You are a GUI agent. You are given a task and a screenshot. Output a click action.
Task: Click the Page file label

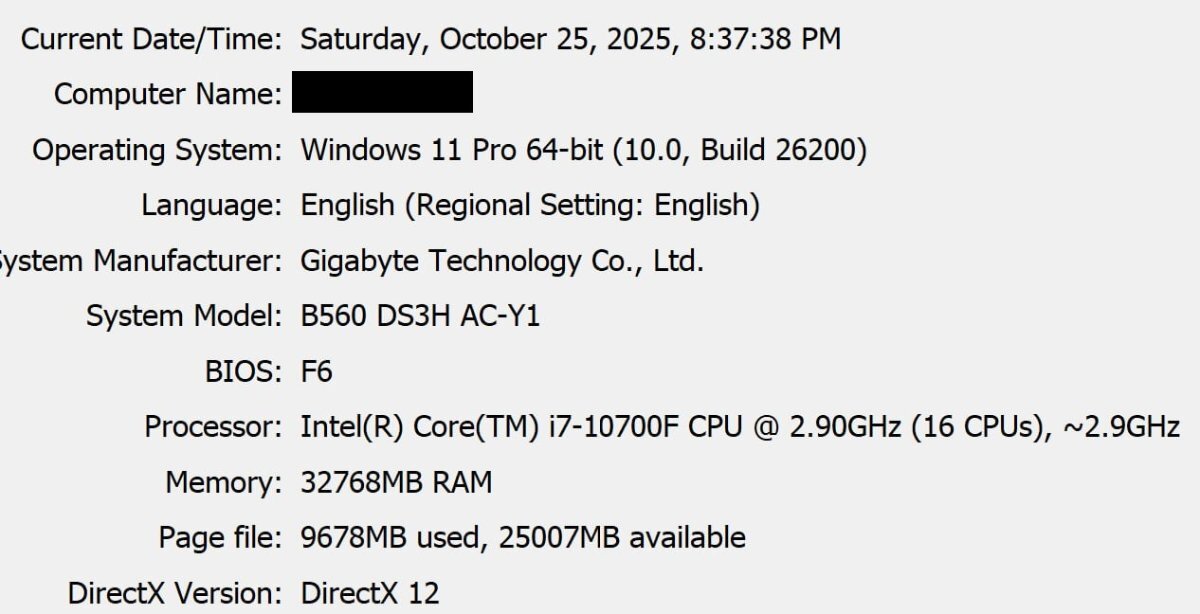(x=220, y=538)
